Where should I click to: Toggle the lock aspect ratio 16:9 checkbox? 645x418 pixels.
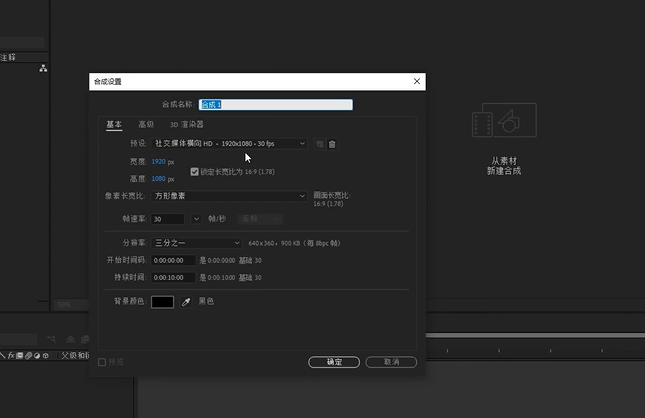(194, 172)
